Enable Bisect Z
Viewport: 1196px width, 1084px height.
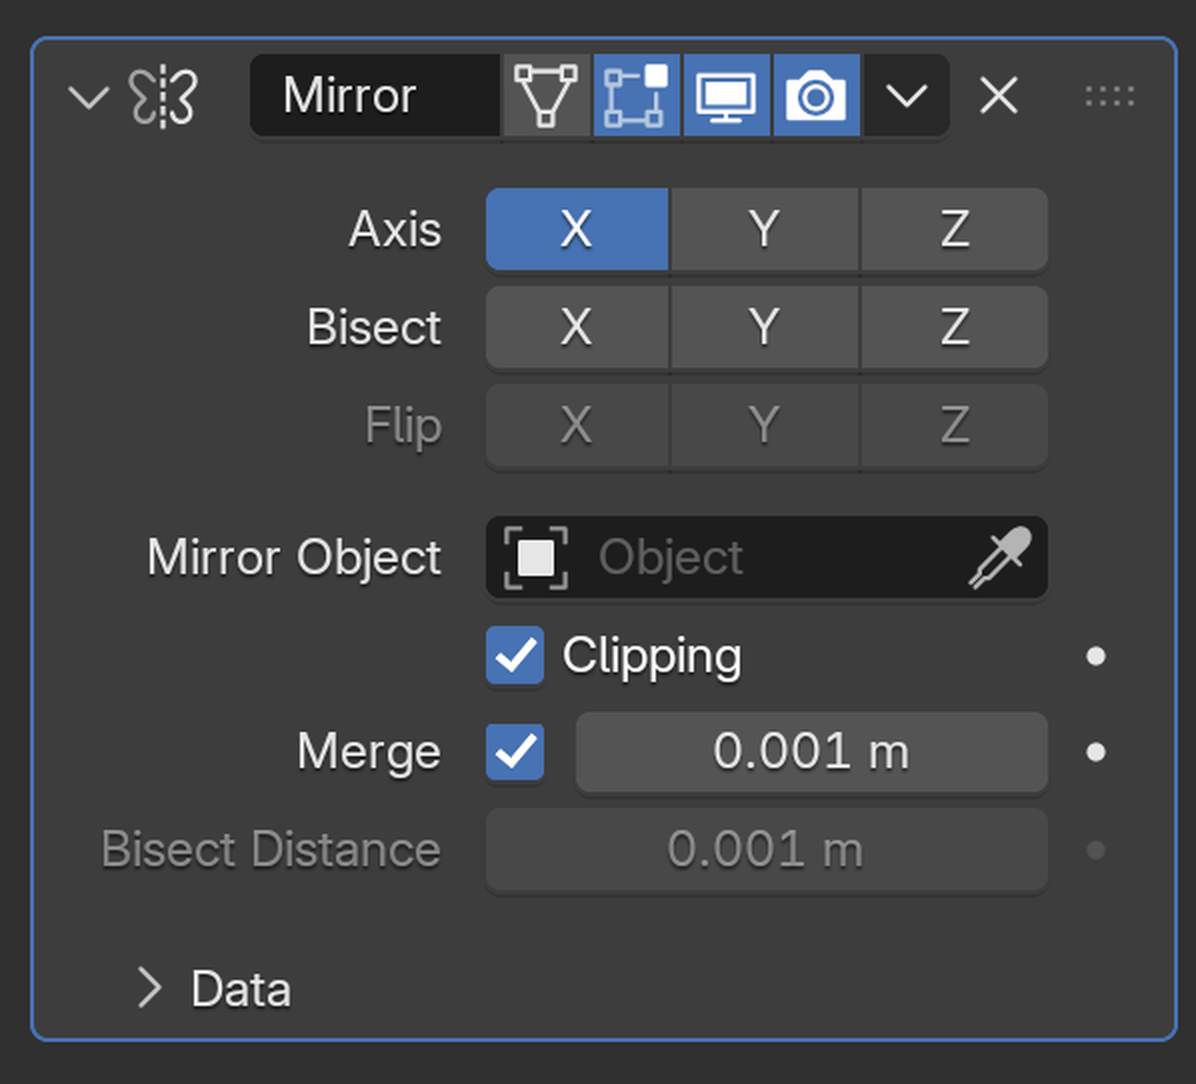pos(954,327)
